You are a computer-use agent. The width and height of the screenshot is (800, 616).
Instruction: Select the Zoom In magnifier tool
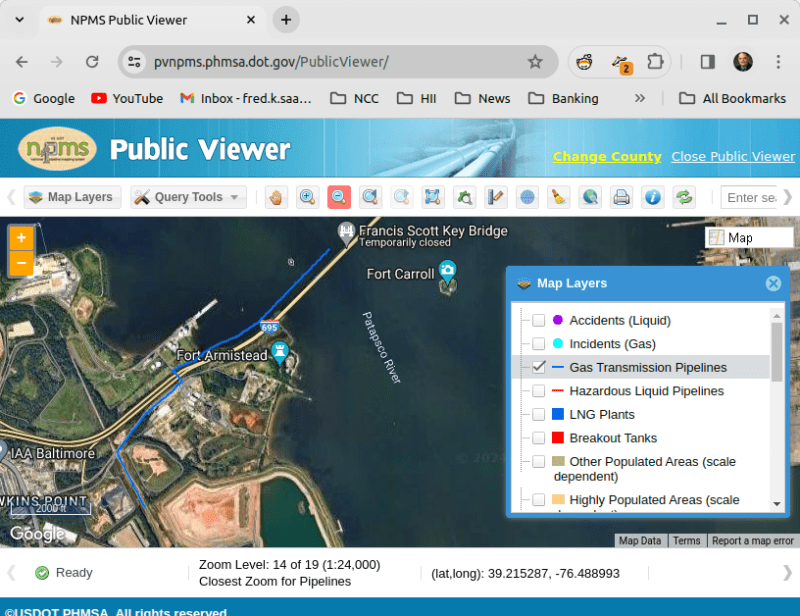pos(308,197)
